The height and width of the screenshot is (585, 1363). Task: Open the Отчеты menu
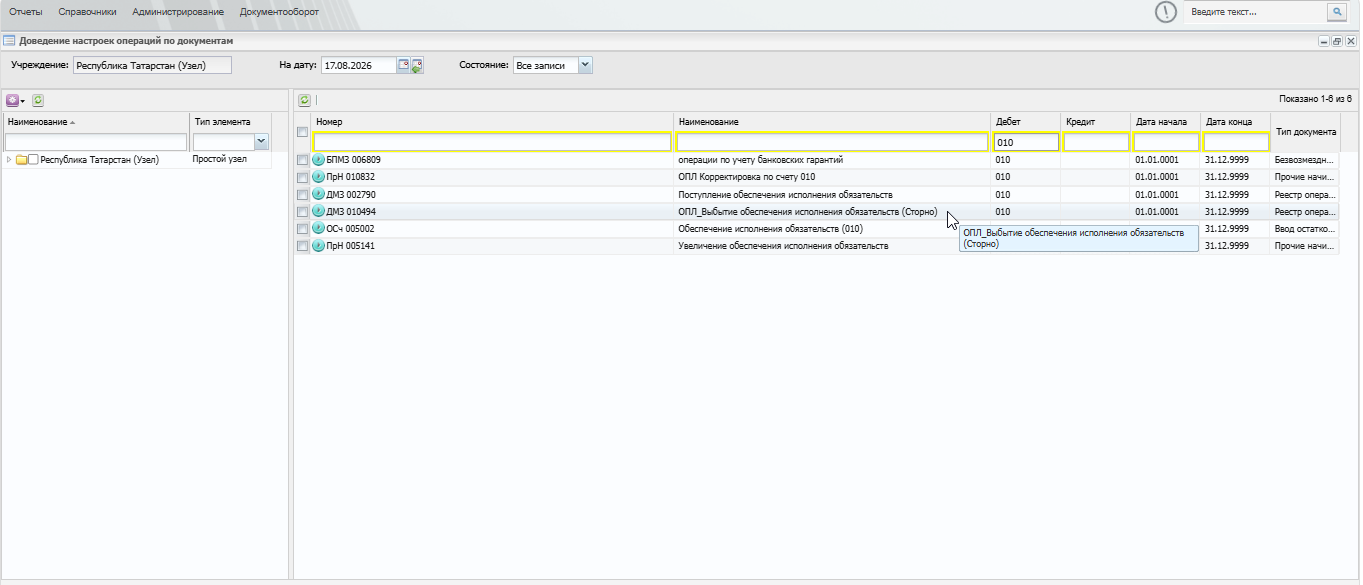pos(26,12)
